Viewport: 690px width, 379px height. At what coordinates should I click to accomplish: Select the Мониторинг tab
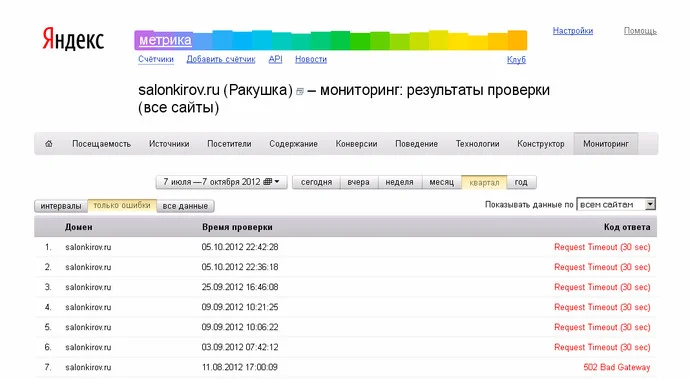pyautogui.click(x=606, y=144)
